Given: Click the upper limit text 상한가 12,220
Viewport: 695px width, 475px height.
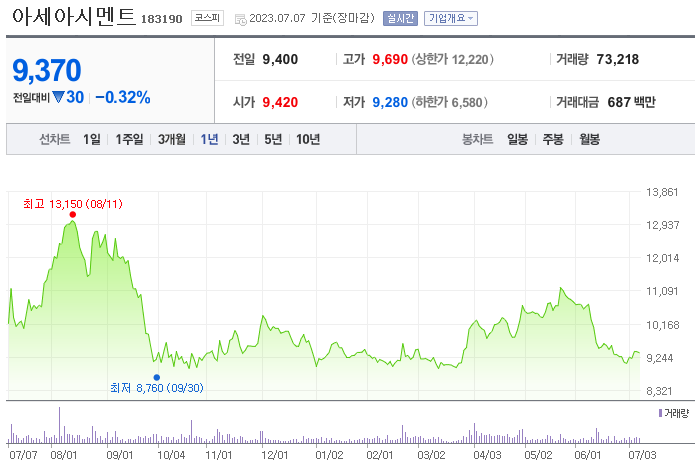Looking at the screenshot, I should [453, 59].
